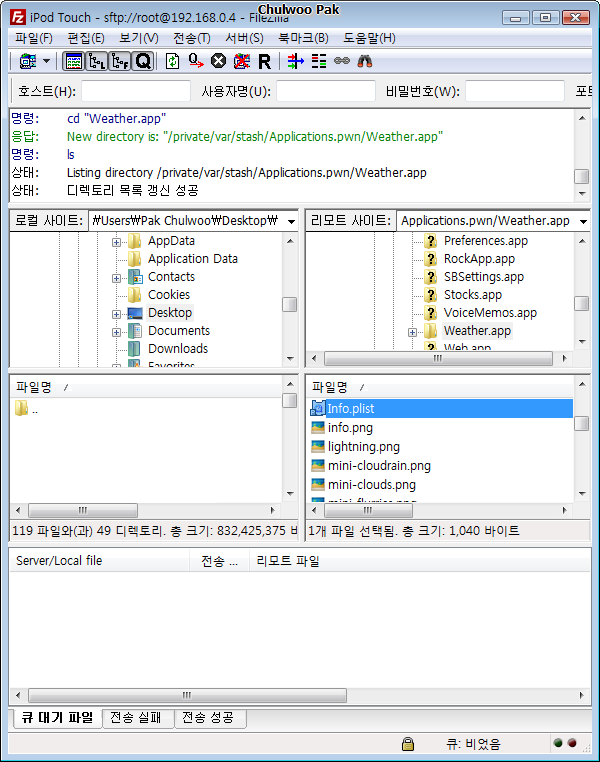Open the 편집(E) menu
The image size is (600, 762).
[x=86, y=38]
